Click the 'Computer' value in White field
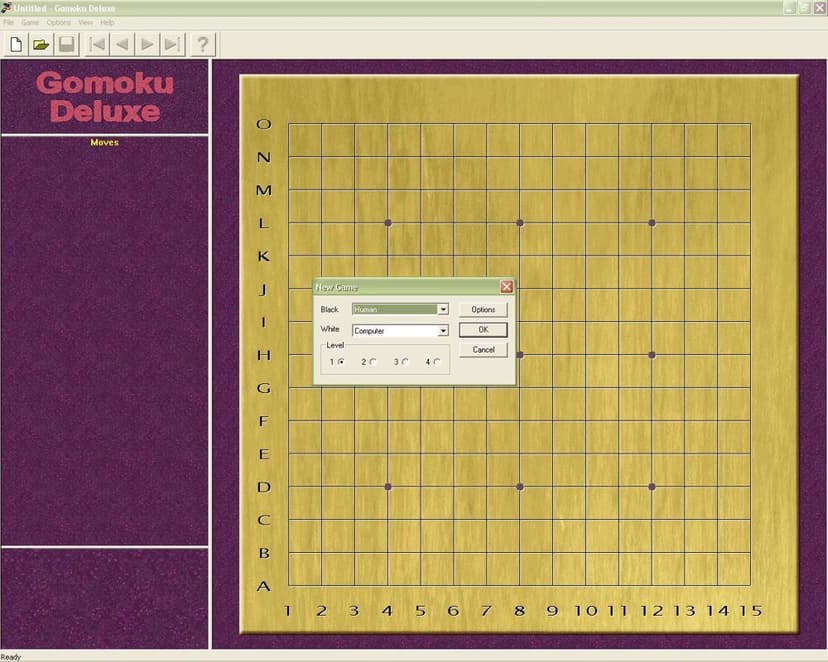The width and height of the screenshot is (828, 662). point(369,331)
